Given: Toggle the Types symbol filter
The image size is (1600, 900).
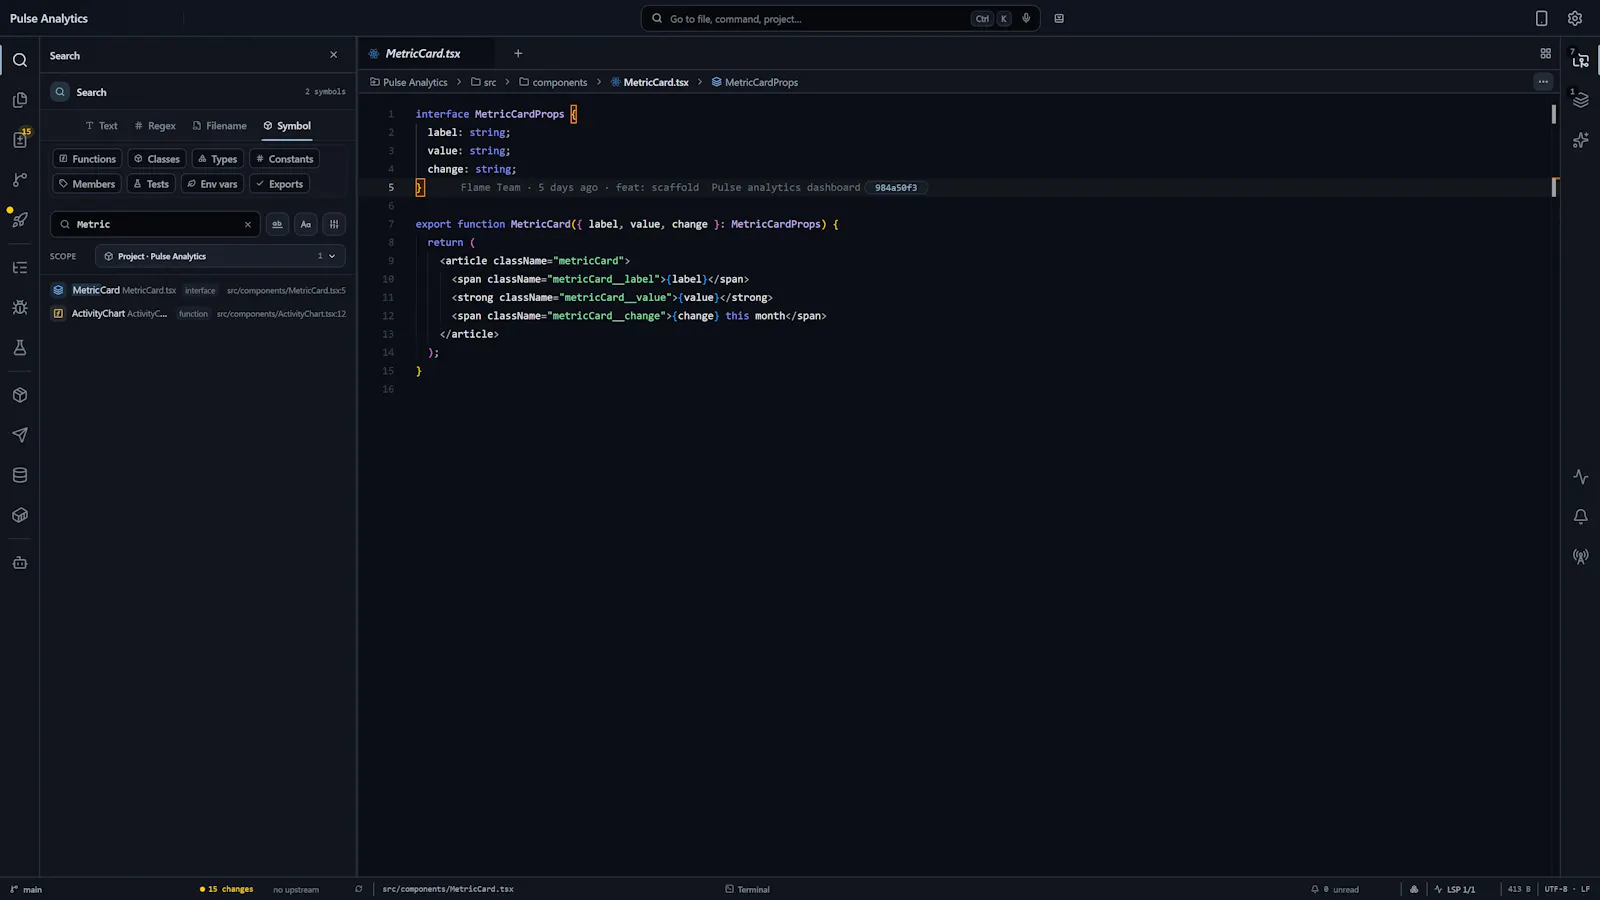Looking at the screenshot, I should 218,159.
